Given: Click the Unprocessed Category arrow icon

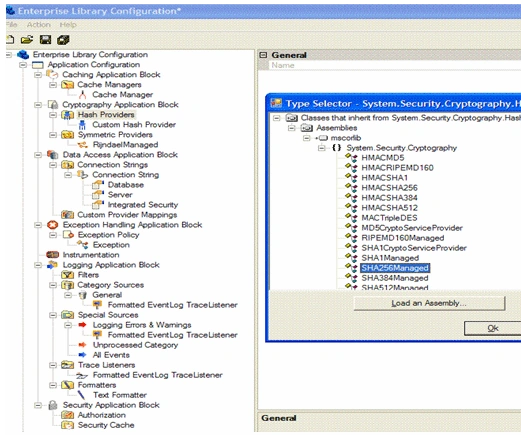Looking at the screenshot, I should coord(82,345).
